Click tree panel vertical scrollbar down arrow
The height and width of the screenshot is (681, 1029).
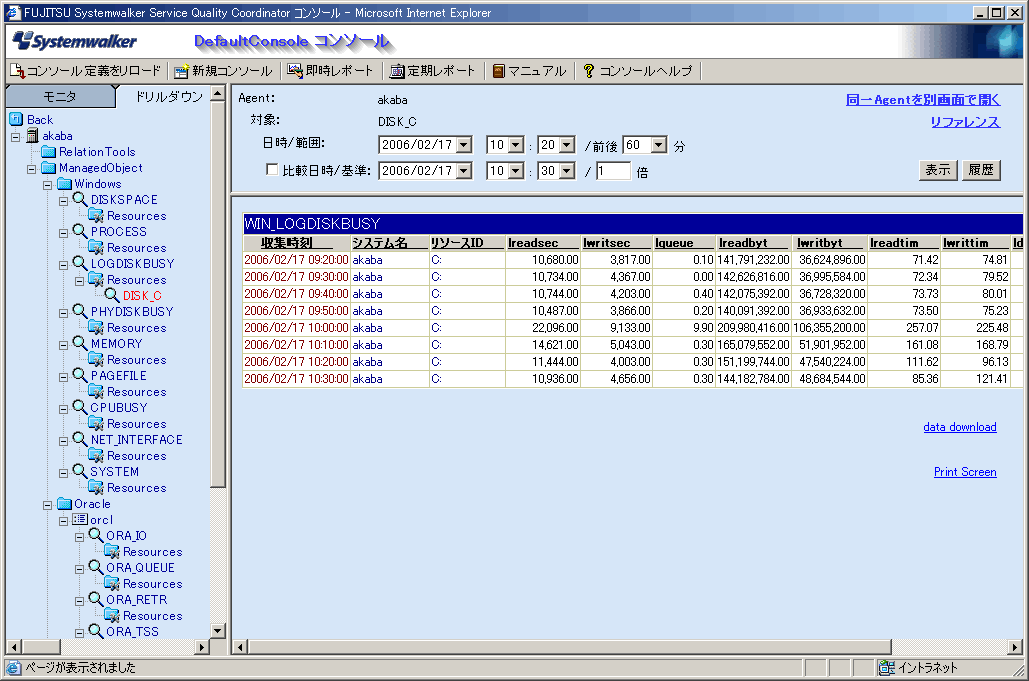point(218,630)
